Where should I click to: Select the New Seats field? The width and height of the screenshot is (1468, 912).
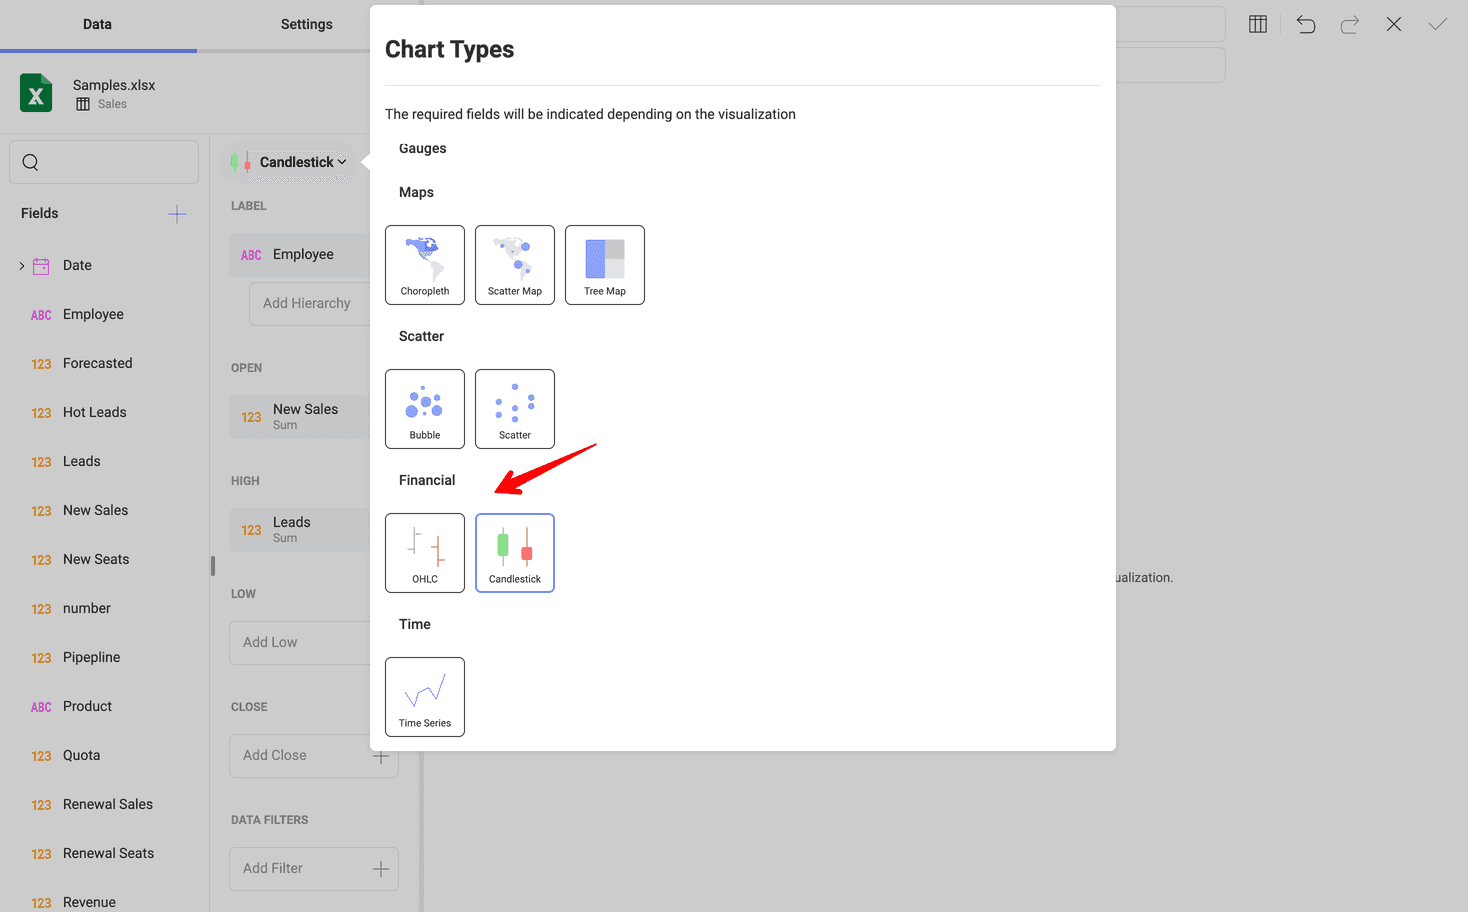(x=96, y=559)
